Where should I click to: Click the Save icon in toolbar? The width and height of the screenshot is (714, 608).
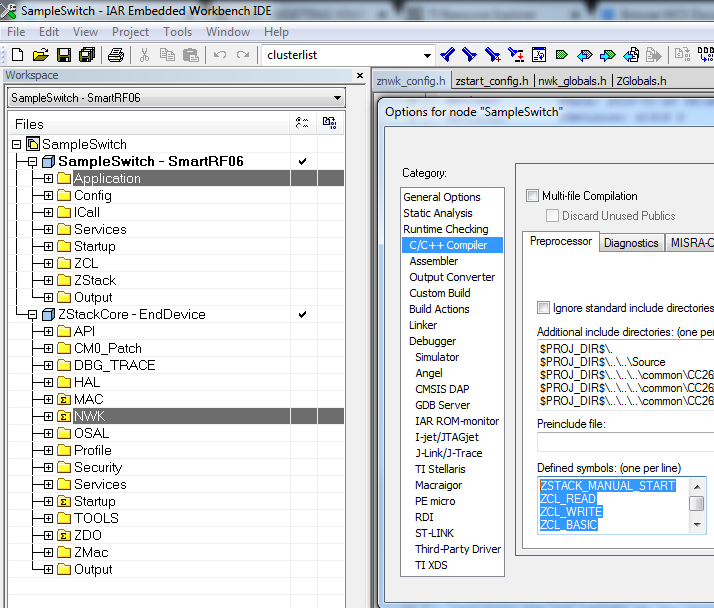click(x=63, y=55)
